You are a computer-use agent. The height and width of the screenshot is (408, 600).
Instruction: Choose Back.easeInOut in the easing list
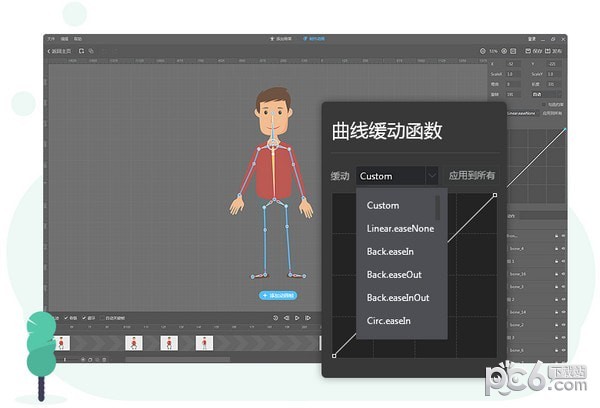pos(397,298)
